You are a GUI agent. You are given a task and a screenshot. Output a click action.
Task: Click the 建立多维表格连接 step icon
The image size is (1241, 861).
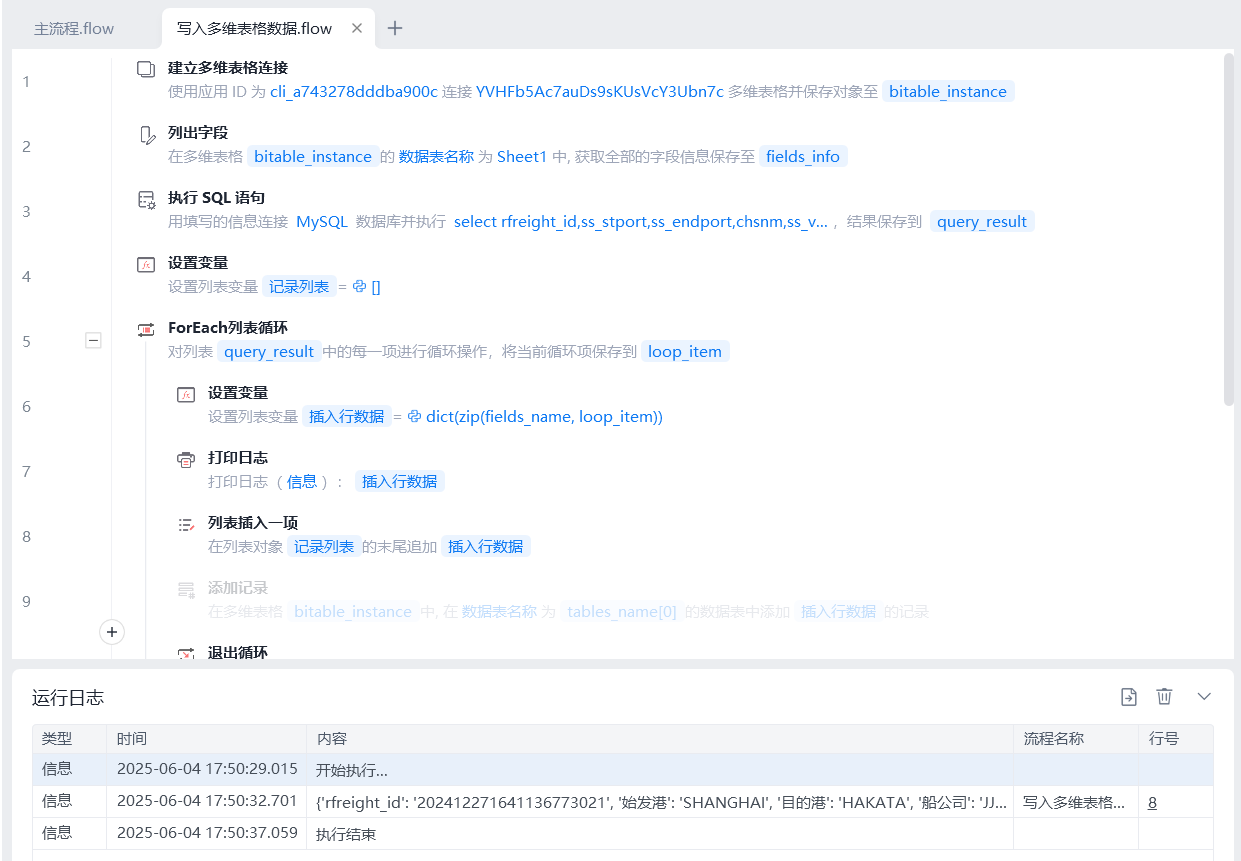tap(146, 69)
